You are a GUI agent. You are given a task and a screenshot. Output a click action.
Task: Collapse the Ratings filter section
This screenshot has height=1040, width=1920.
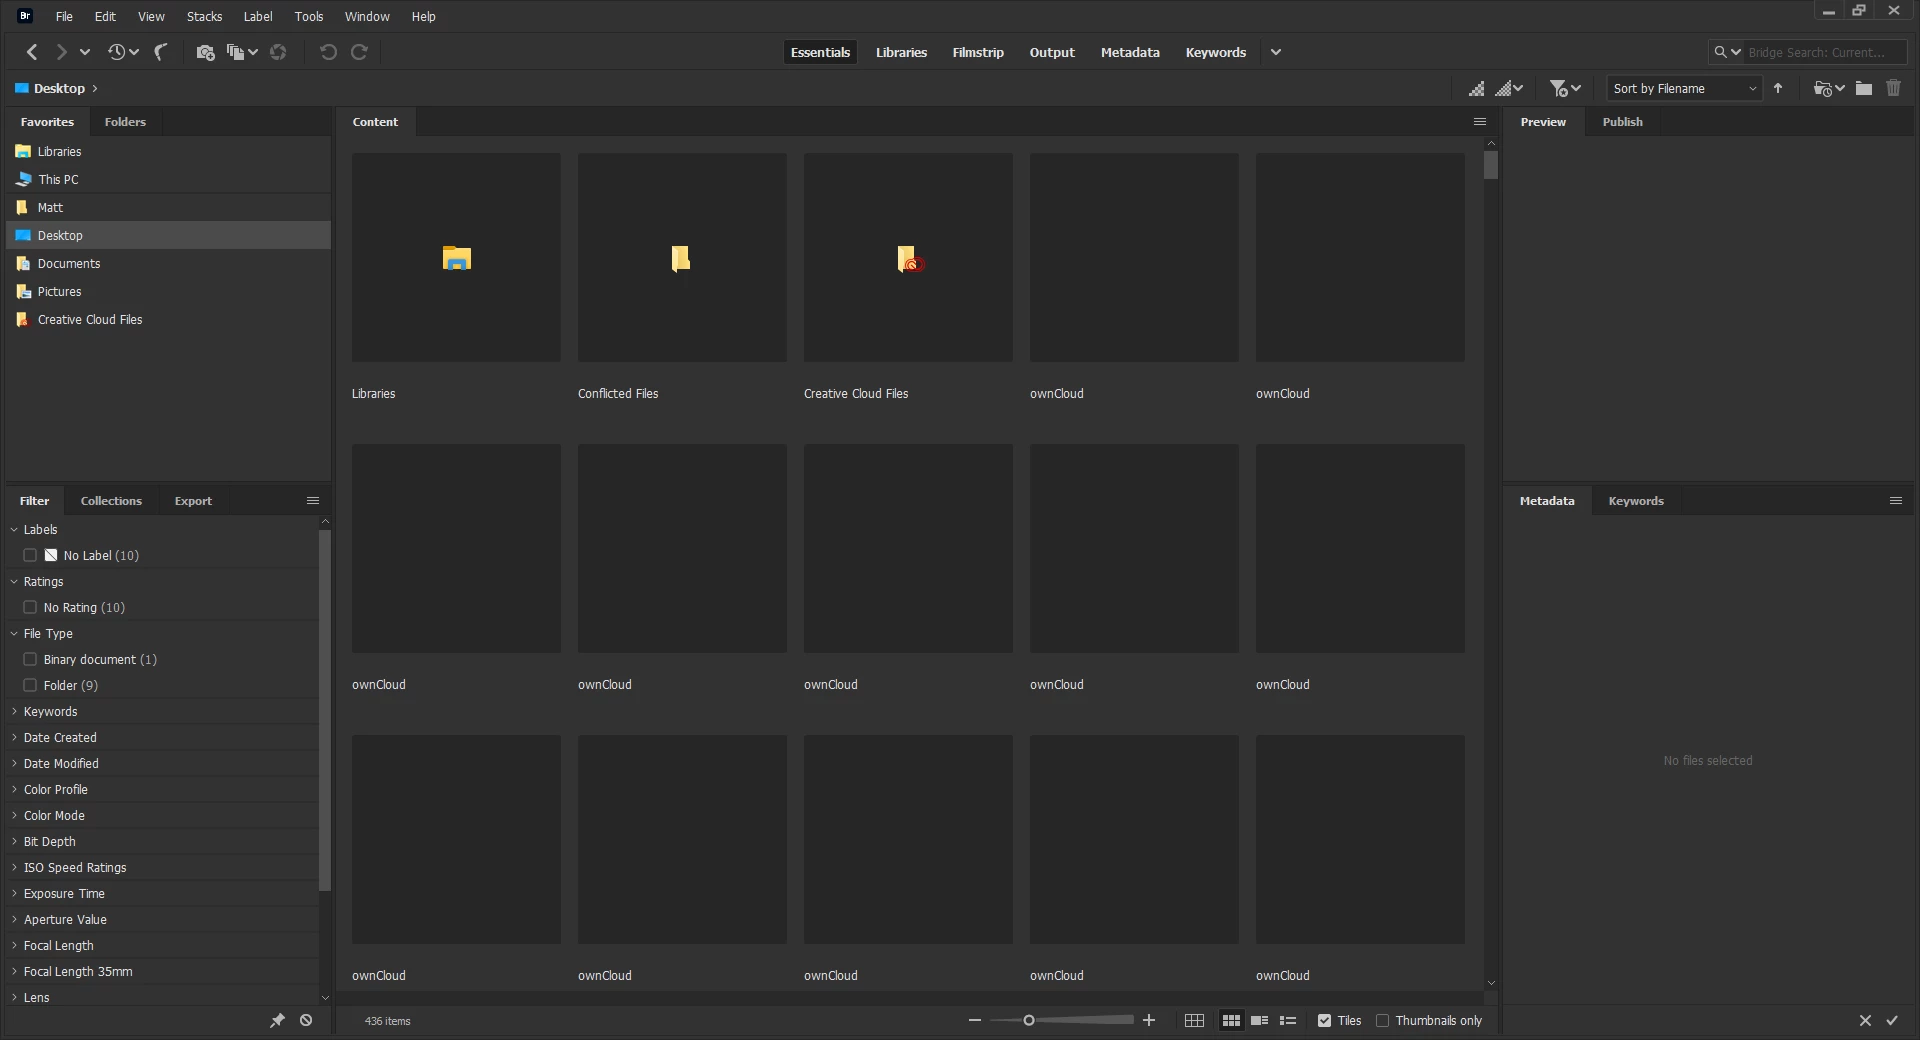pos(14,581)
